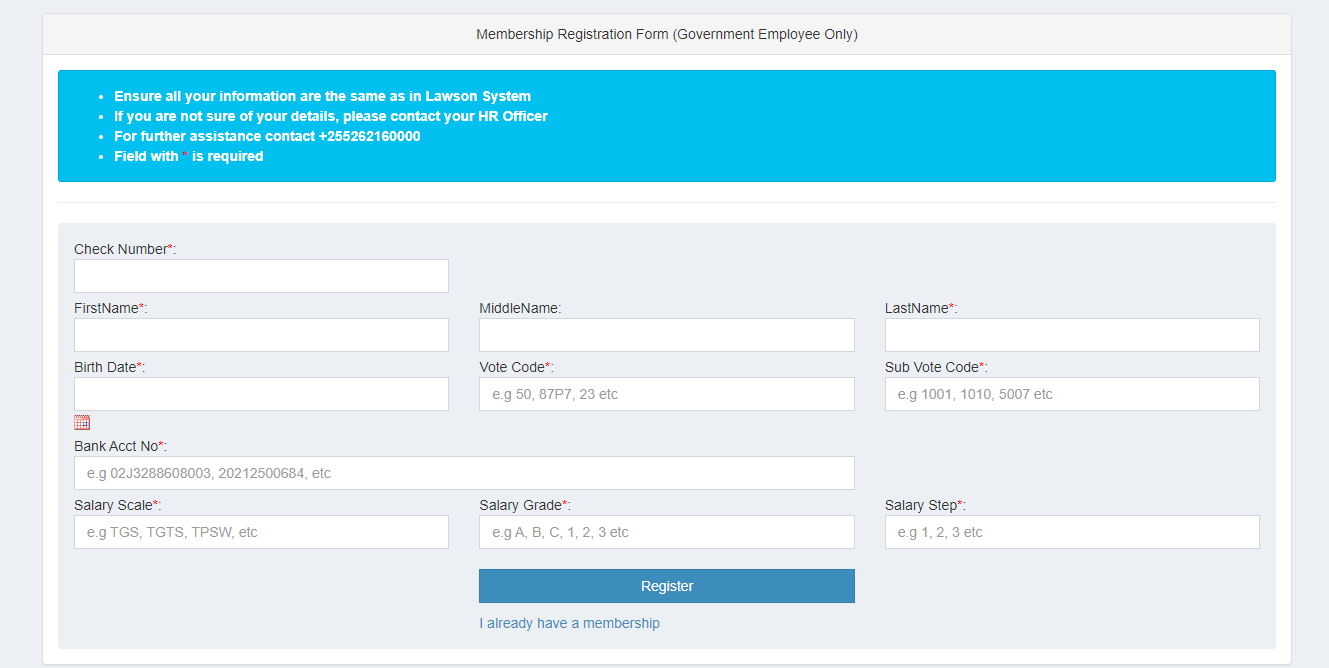Viewport: 1329px width, 668px height.
Task: Click the Register button
Action: (x=666, y=585)
